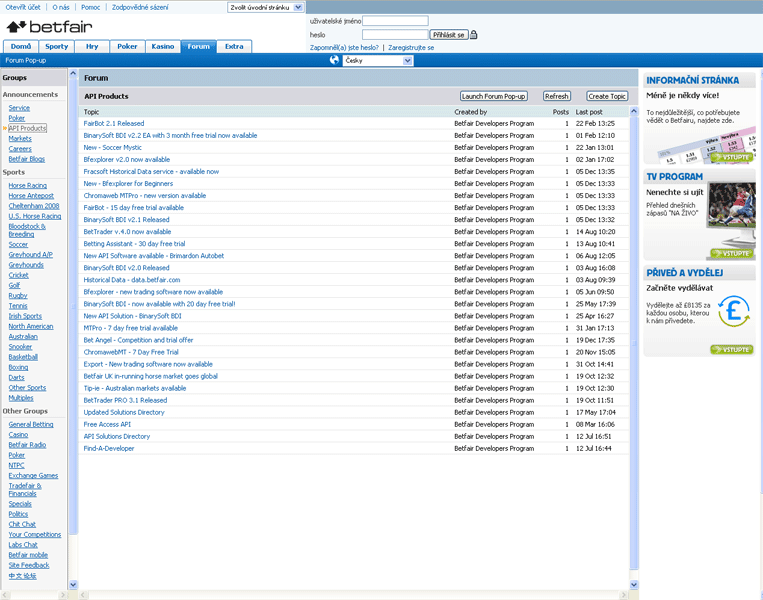Select Horse Racing in the Sports group
The width and height of the screenshot is (763, 600).
tap(28, 185)
